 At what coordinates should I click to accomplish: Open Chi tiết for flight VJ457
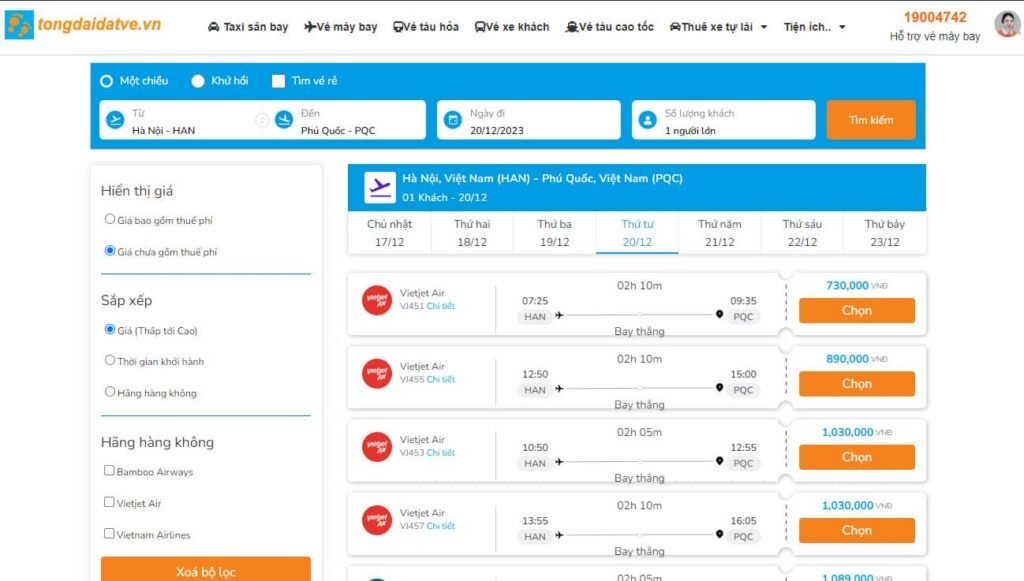(441, 526)
